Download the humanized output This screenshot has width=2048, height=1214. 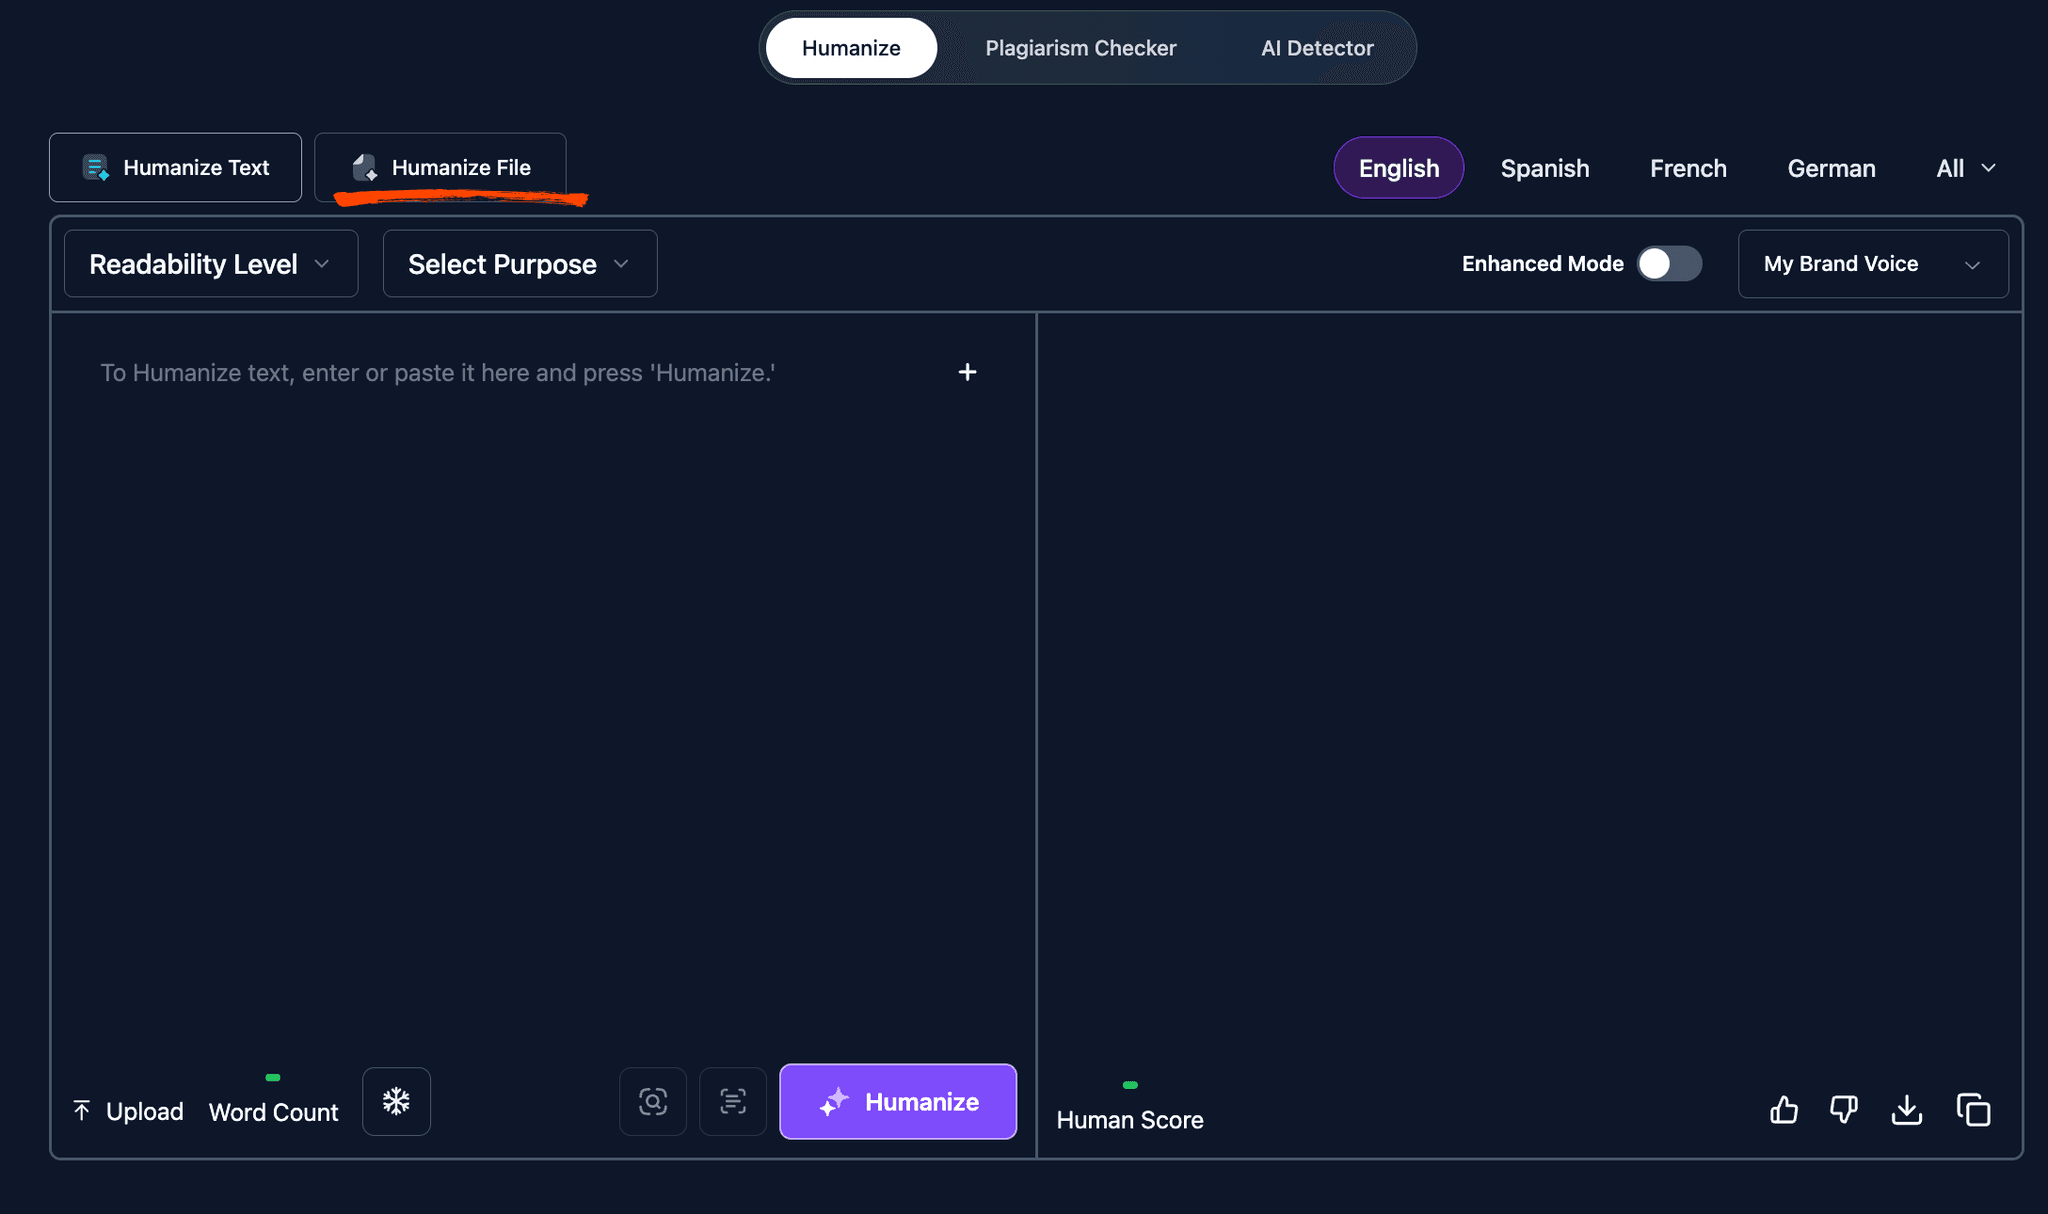pos(1908,1110)
